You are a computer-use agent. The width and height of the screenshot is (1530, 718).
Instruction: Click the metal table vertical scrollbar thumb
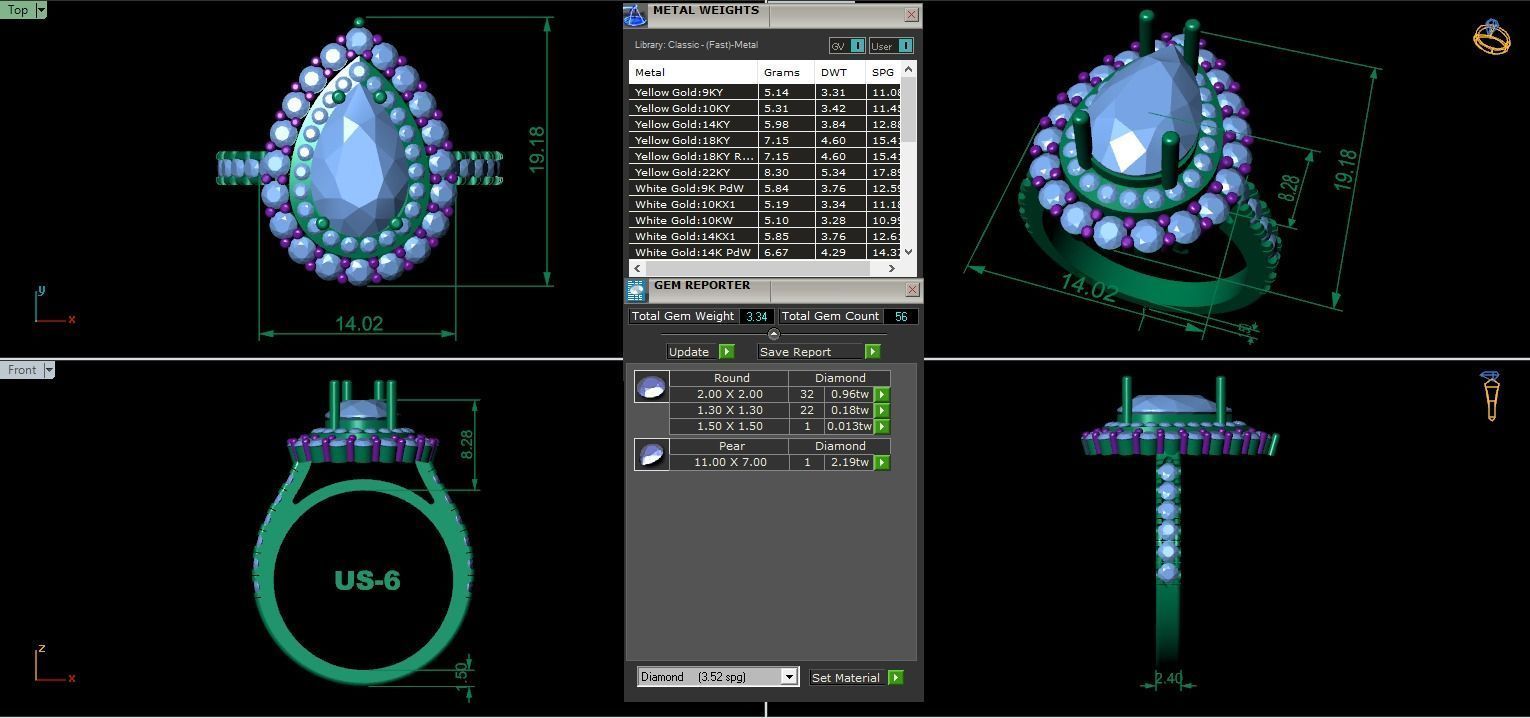click(x=909, y=110)
